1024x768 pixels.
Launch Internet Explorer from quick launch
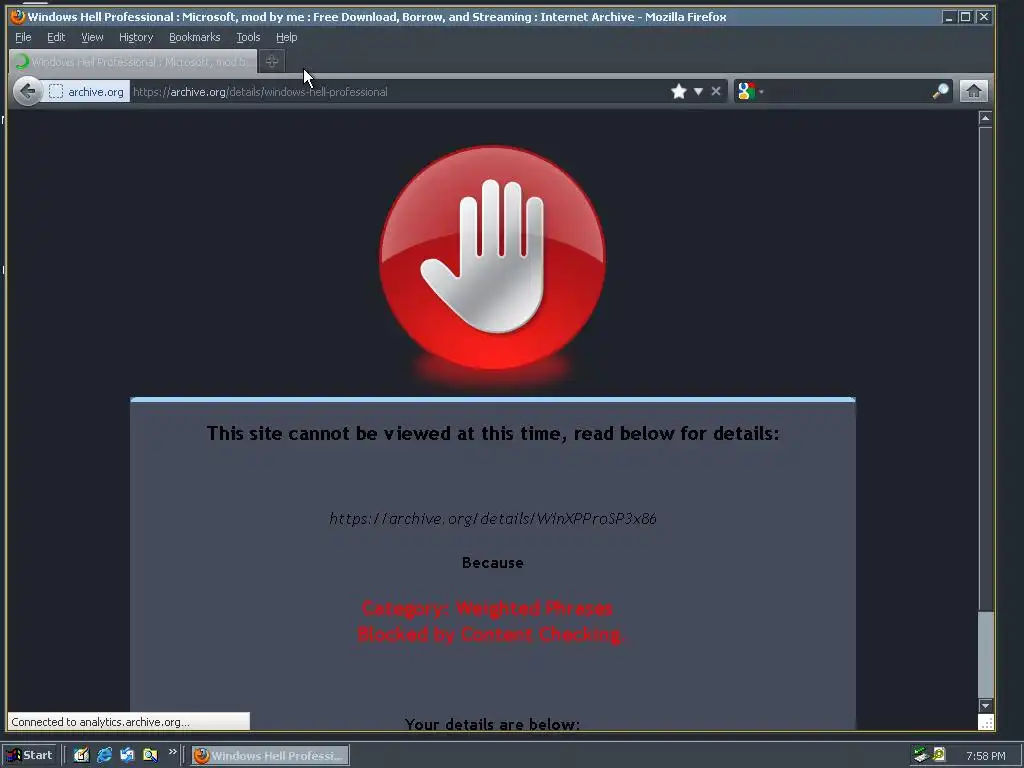104,756
